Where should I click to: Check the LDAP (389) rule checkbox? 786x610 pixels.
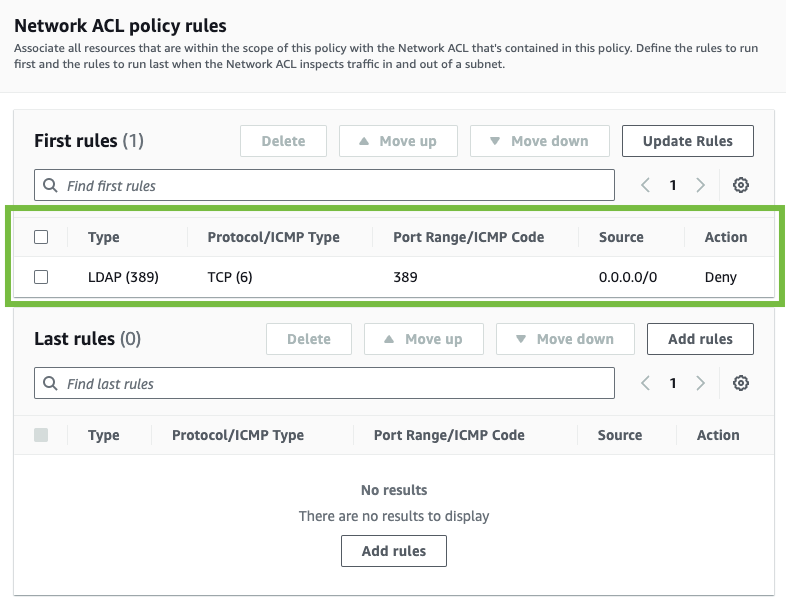pyautogui.click(x=41, y=277)
